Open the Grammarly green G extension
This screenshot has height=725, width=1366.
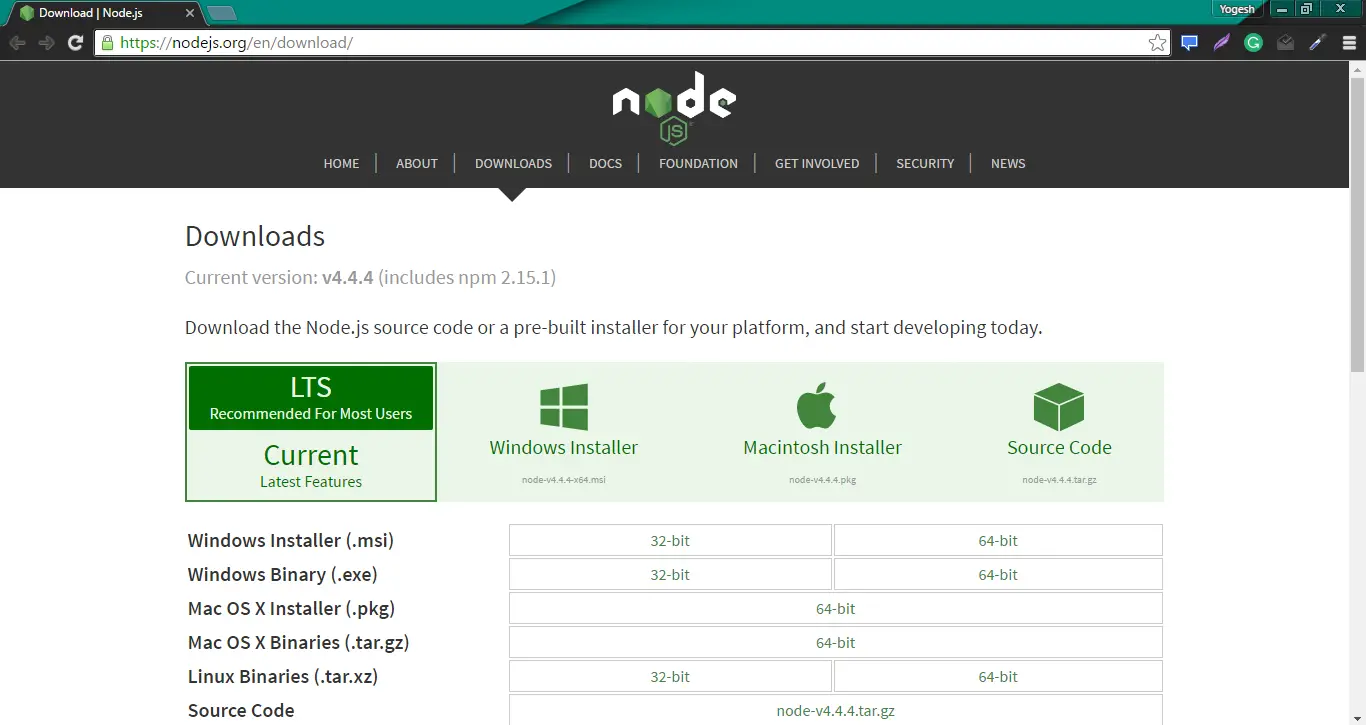[1253, 43]
